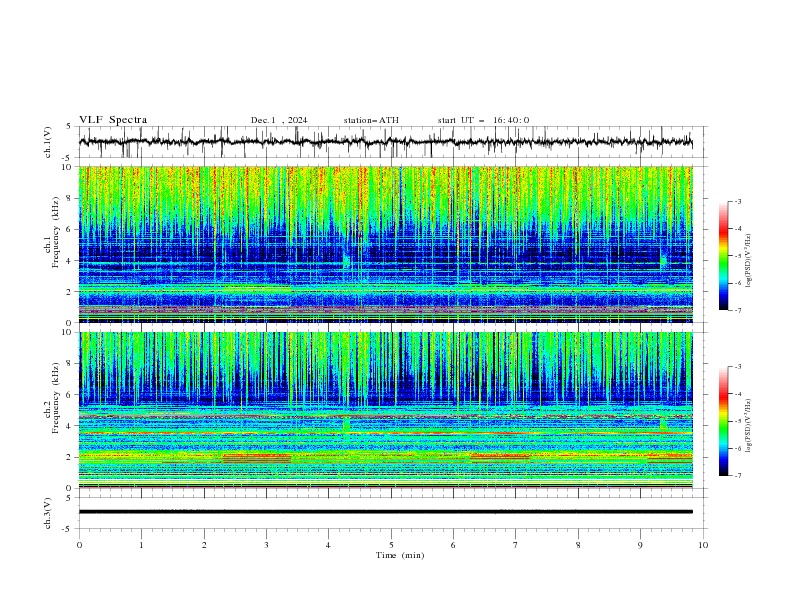Click time axis tick label "1"
Screen dimensions: 792x612
(141, 545)
